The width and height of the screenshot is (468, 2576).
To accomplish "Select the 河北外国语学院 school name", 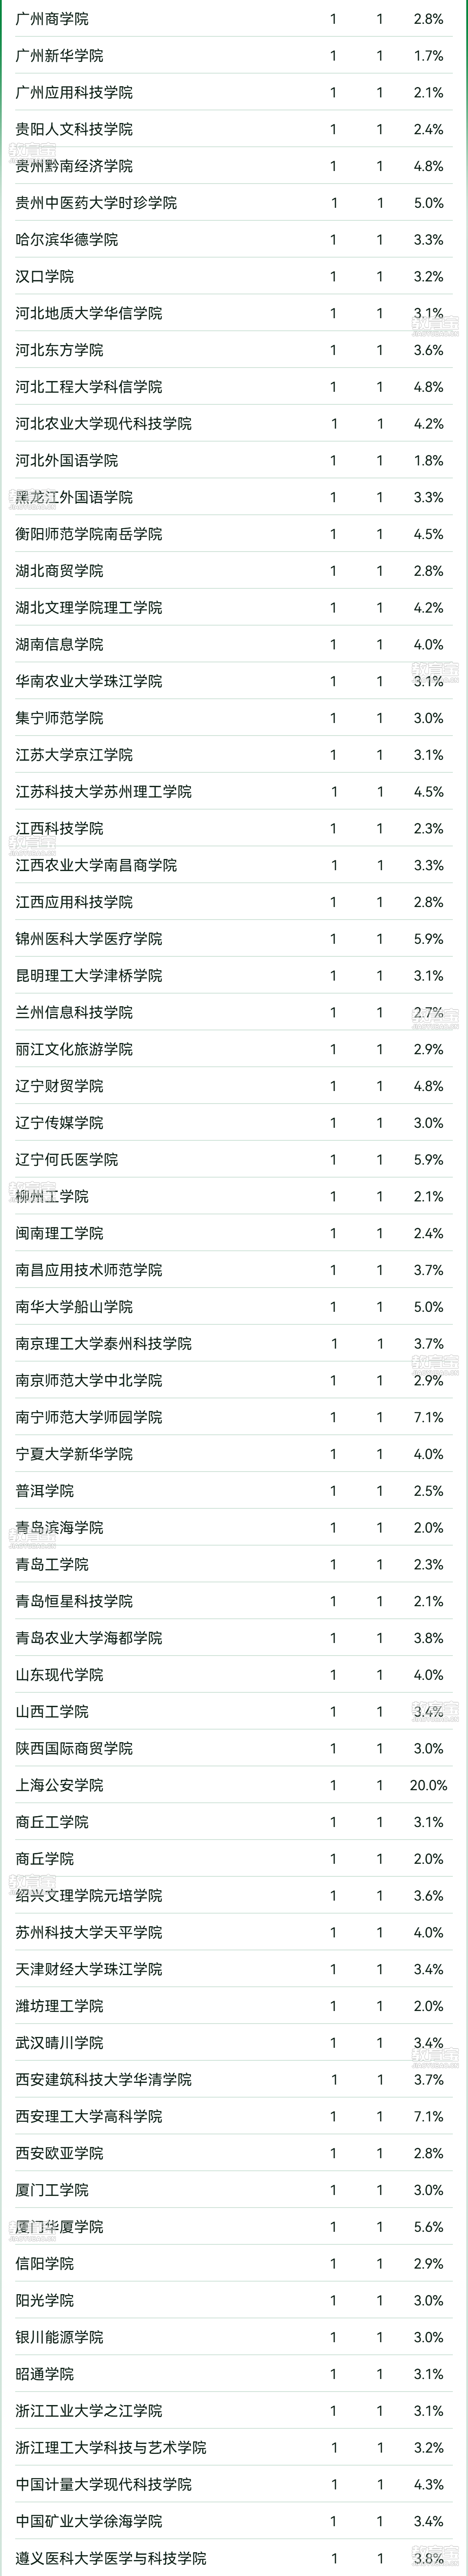I will tap(67, 461).
